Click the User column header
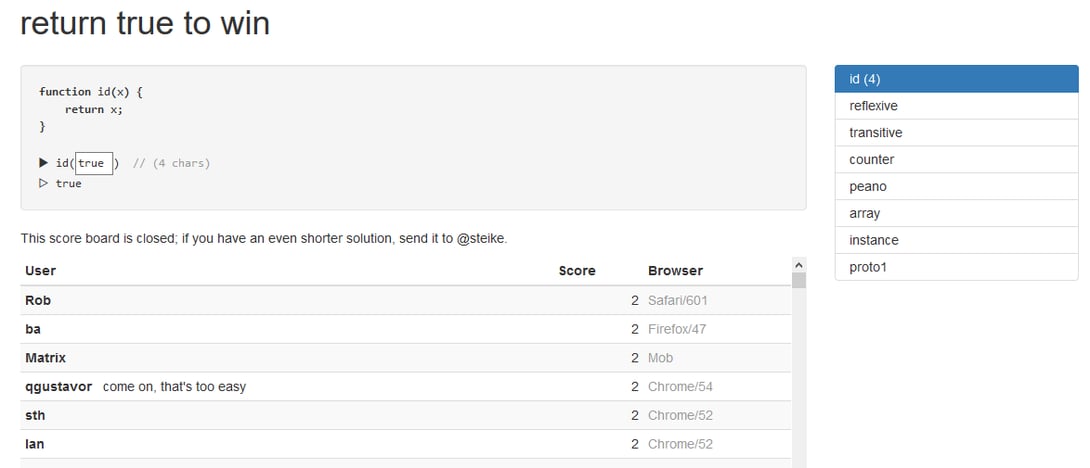This screenshot has width=1090, height=468. pos(40,271)
